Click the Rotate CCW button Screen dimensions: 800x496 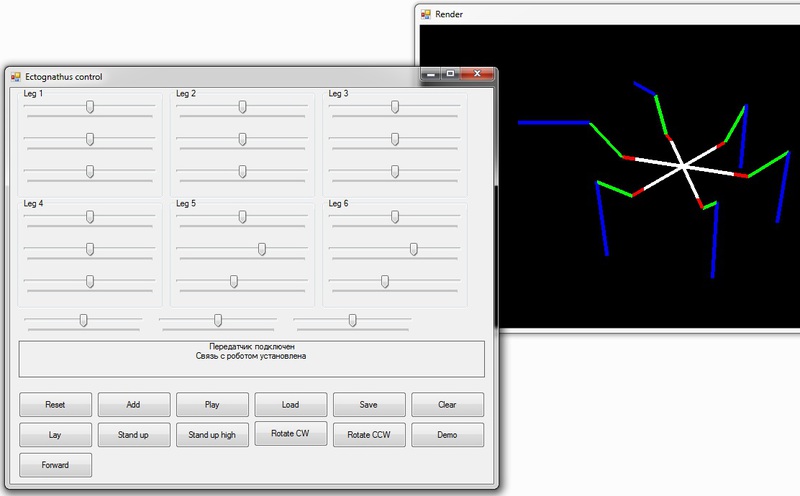coord(369,435)
